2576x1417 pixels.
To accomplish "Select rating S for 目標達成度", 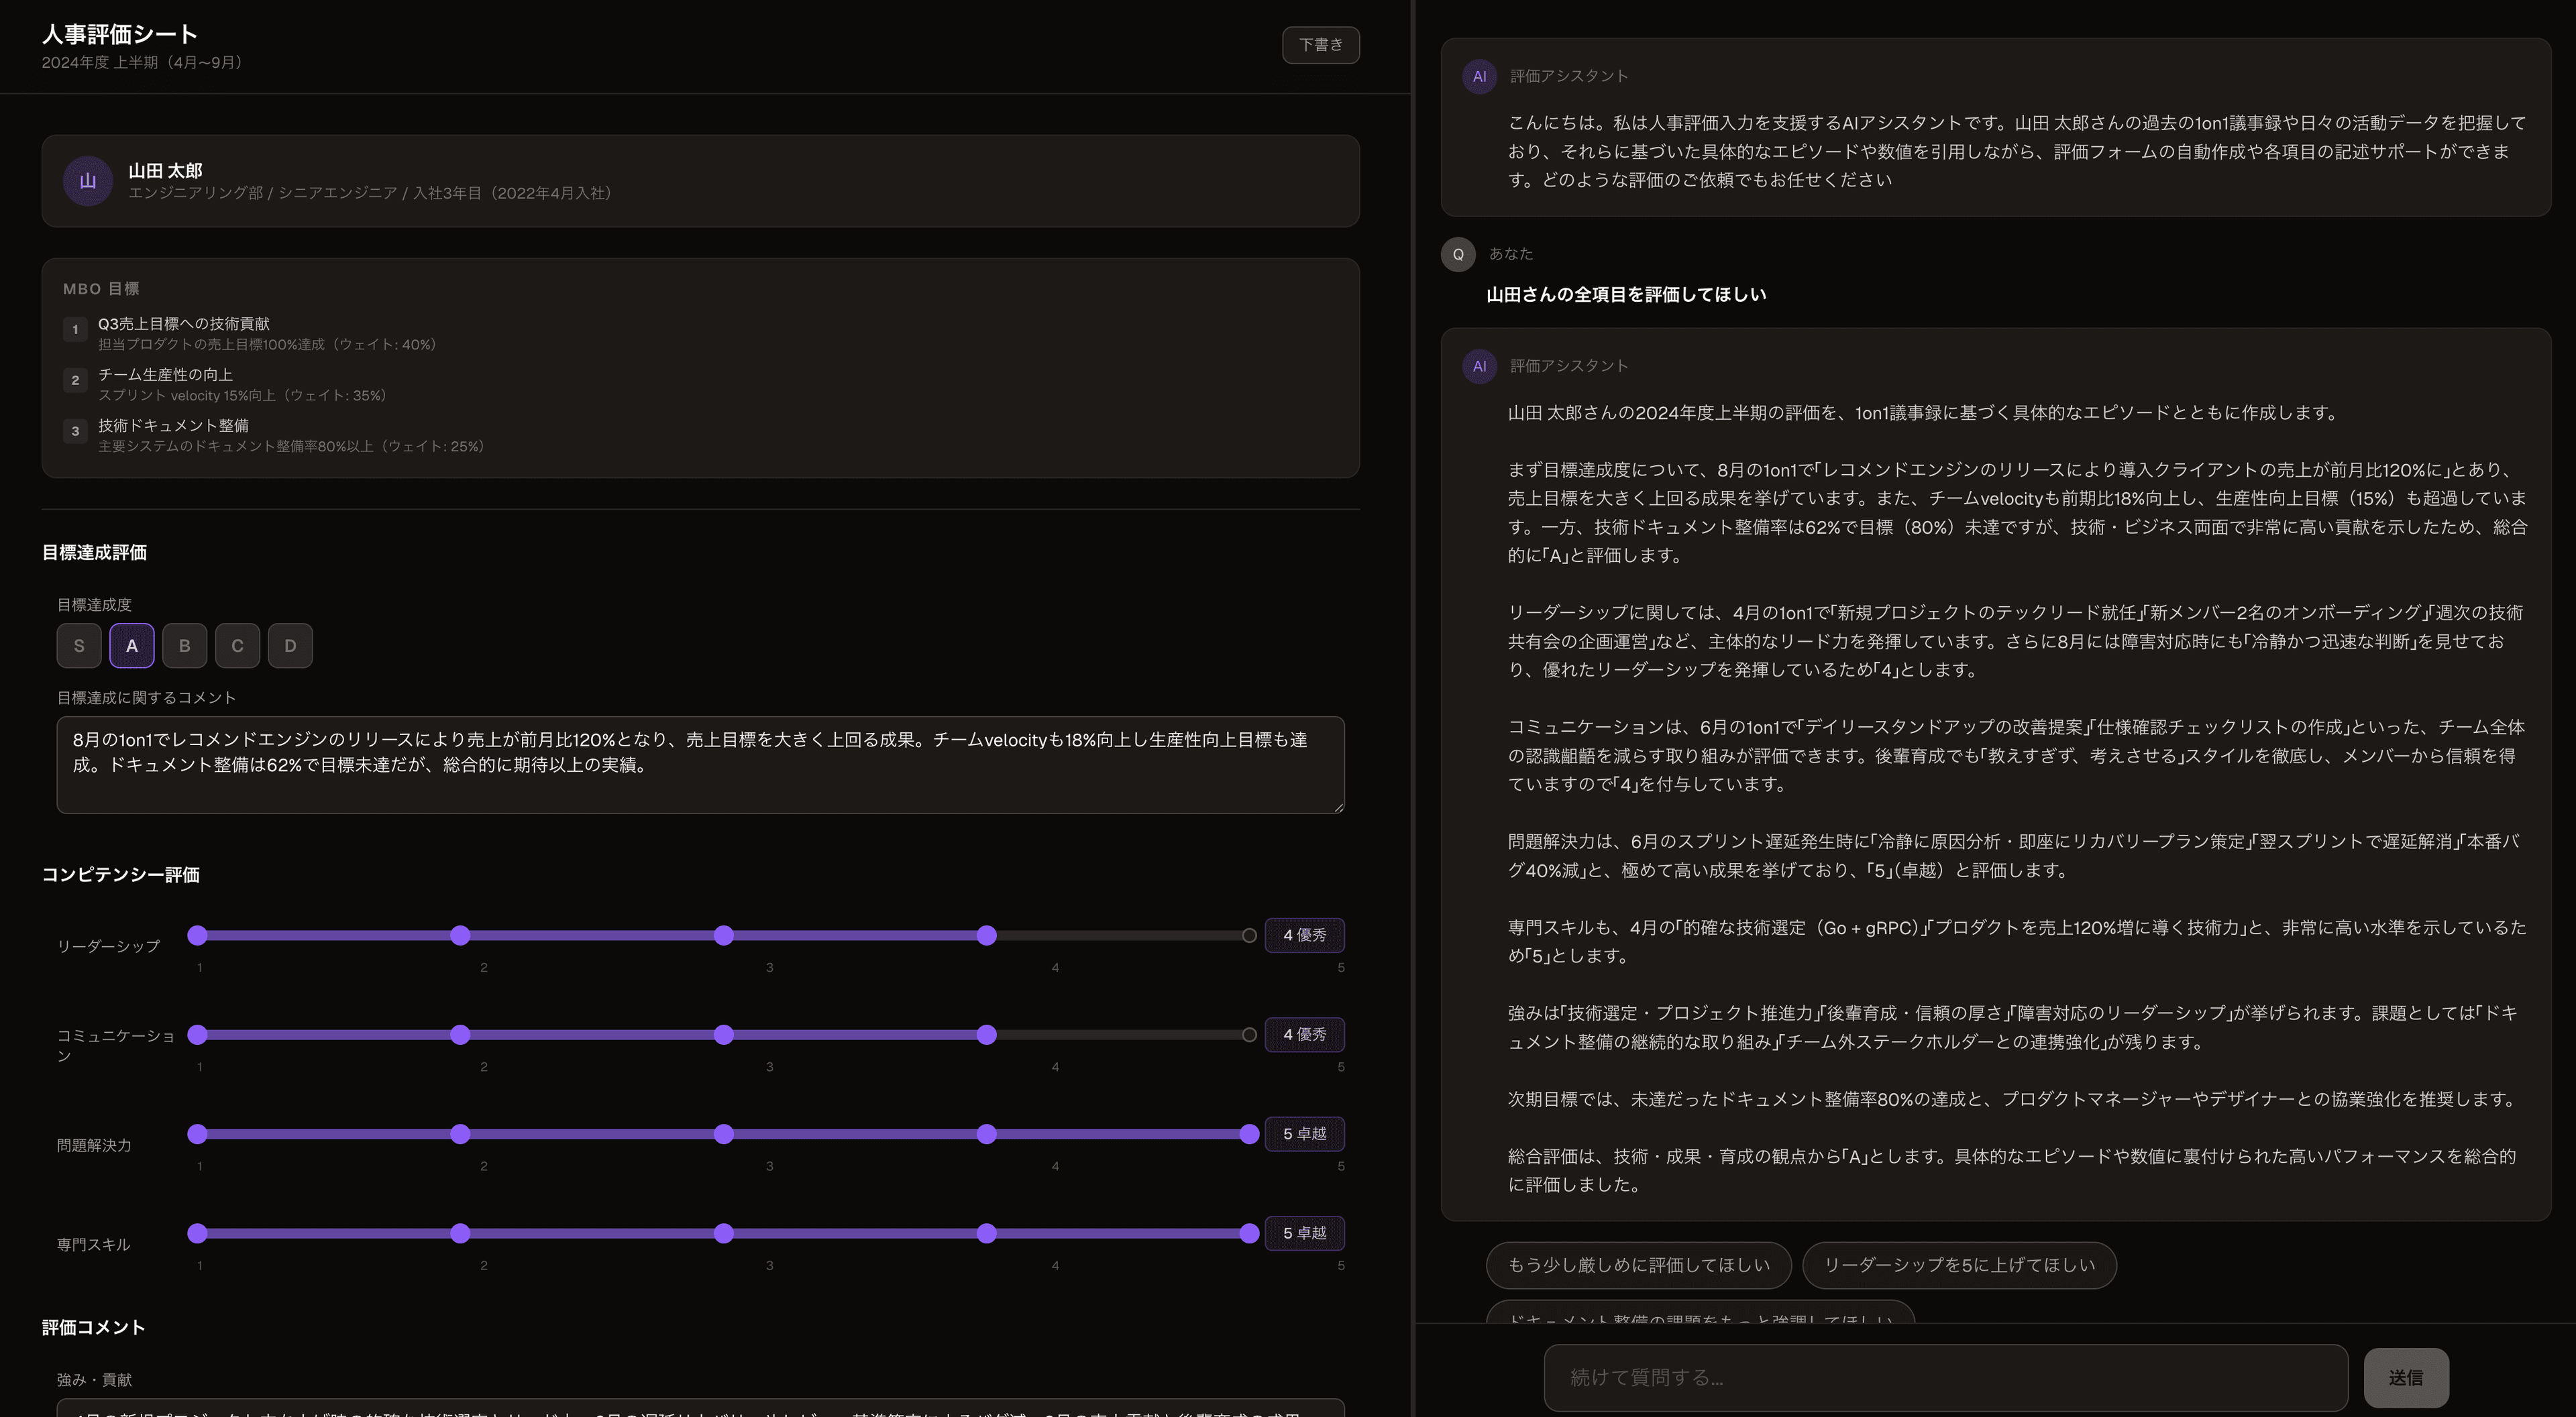I will click(x=79, y=645).
